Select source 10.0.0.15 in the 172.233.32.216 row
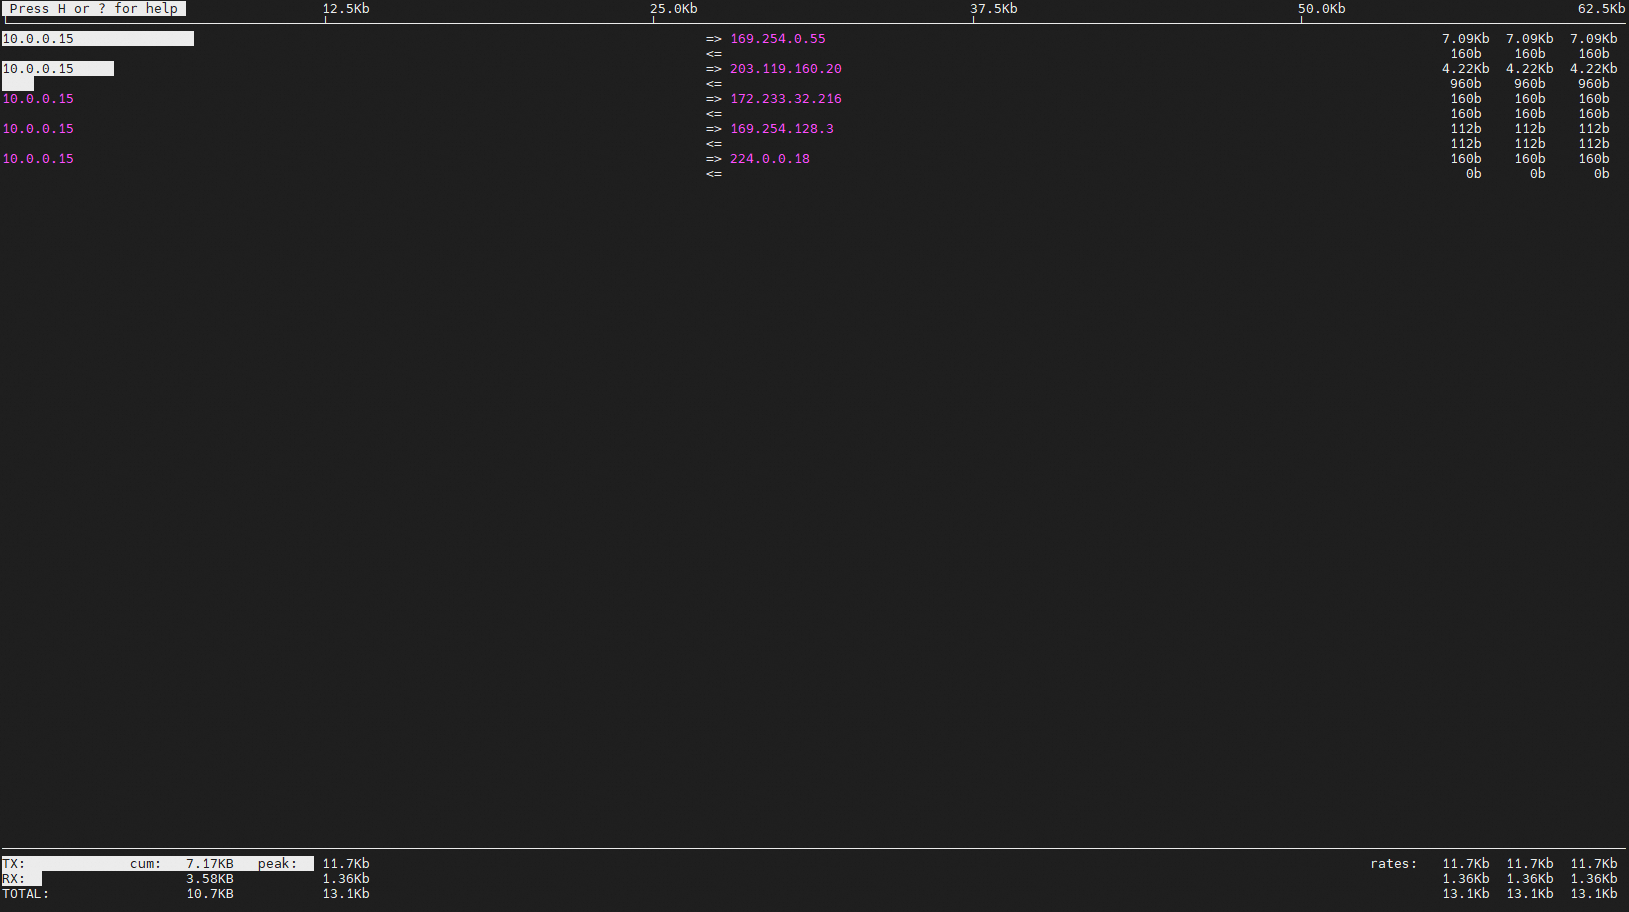The image size is (1629, 912). pos(38,99)
